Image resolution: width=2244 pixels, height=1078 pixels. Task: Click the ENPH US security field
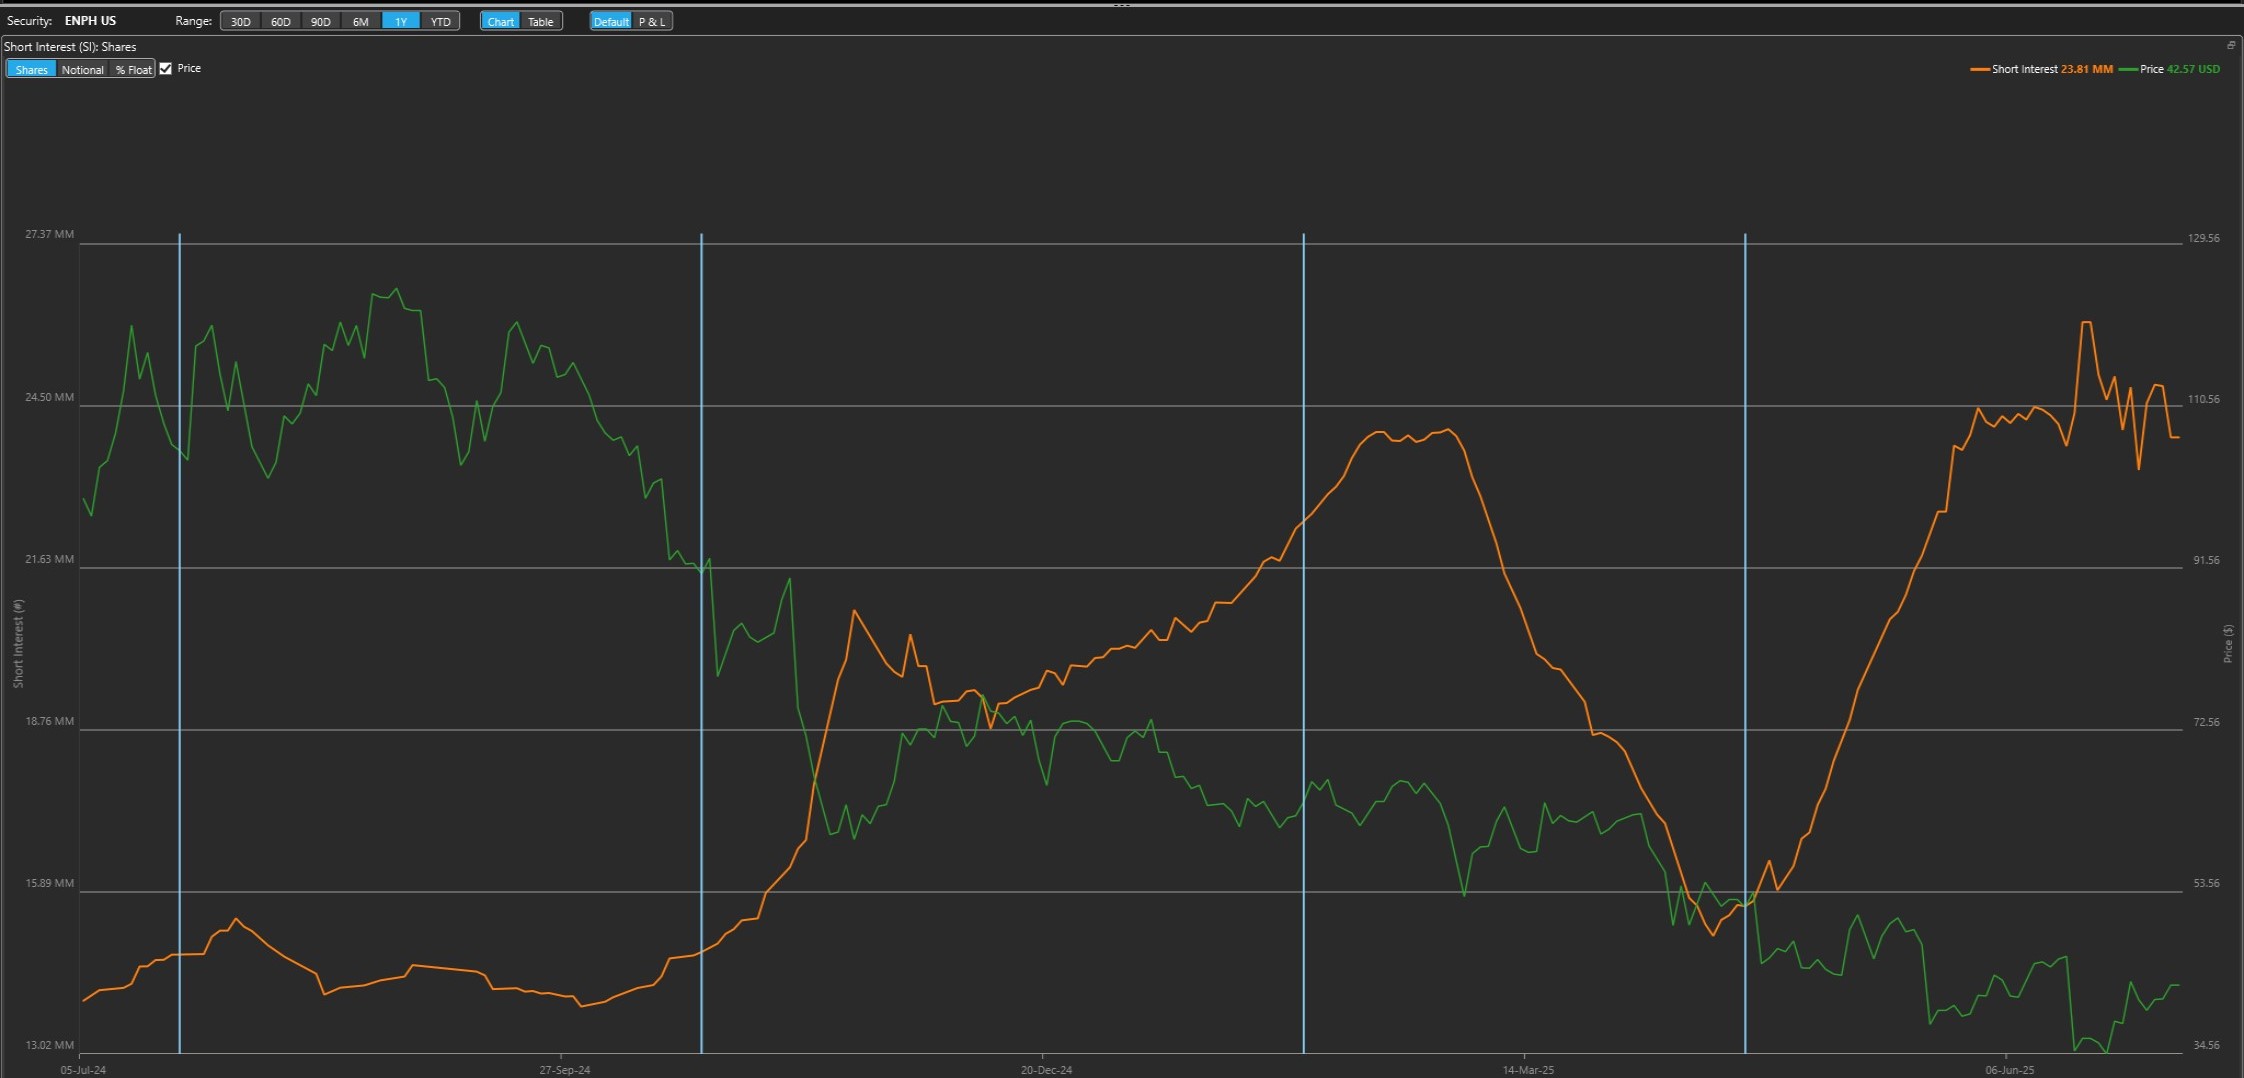coord(91,21)
